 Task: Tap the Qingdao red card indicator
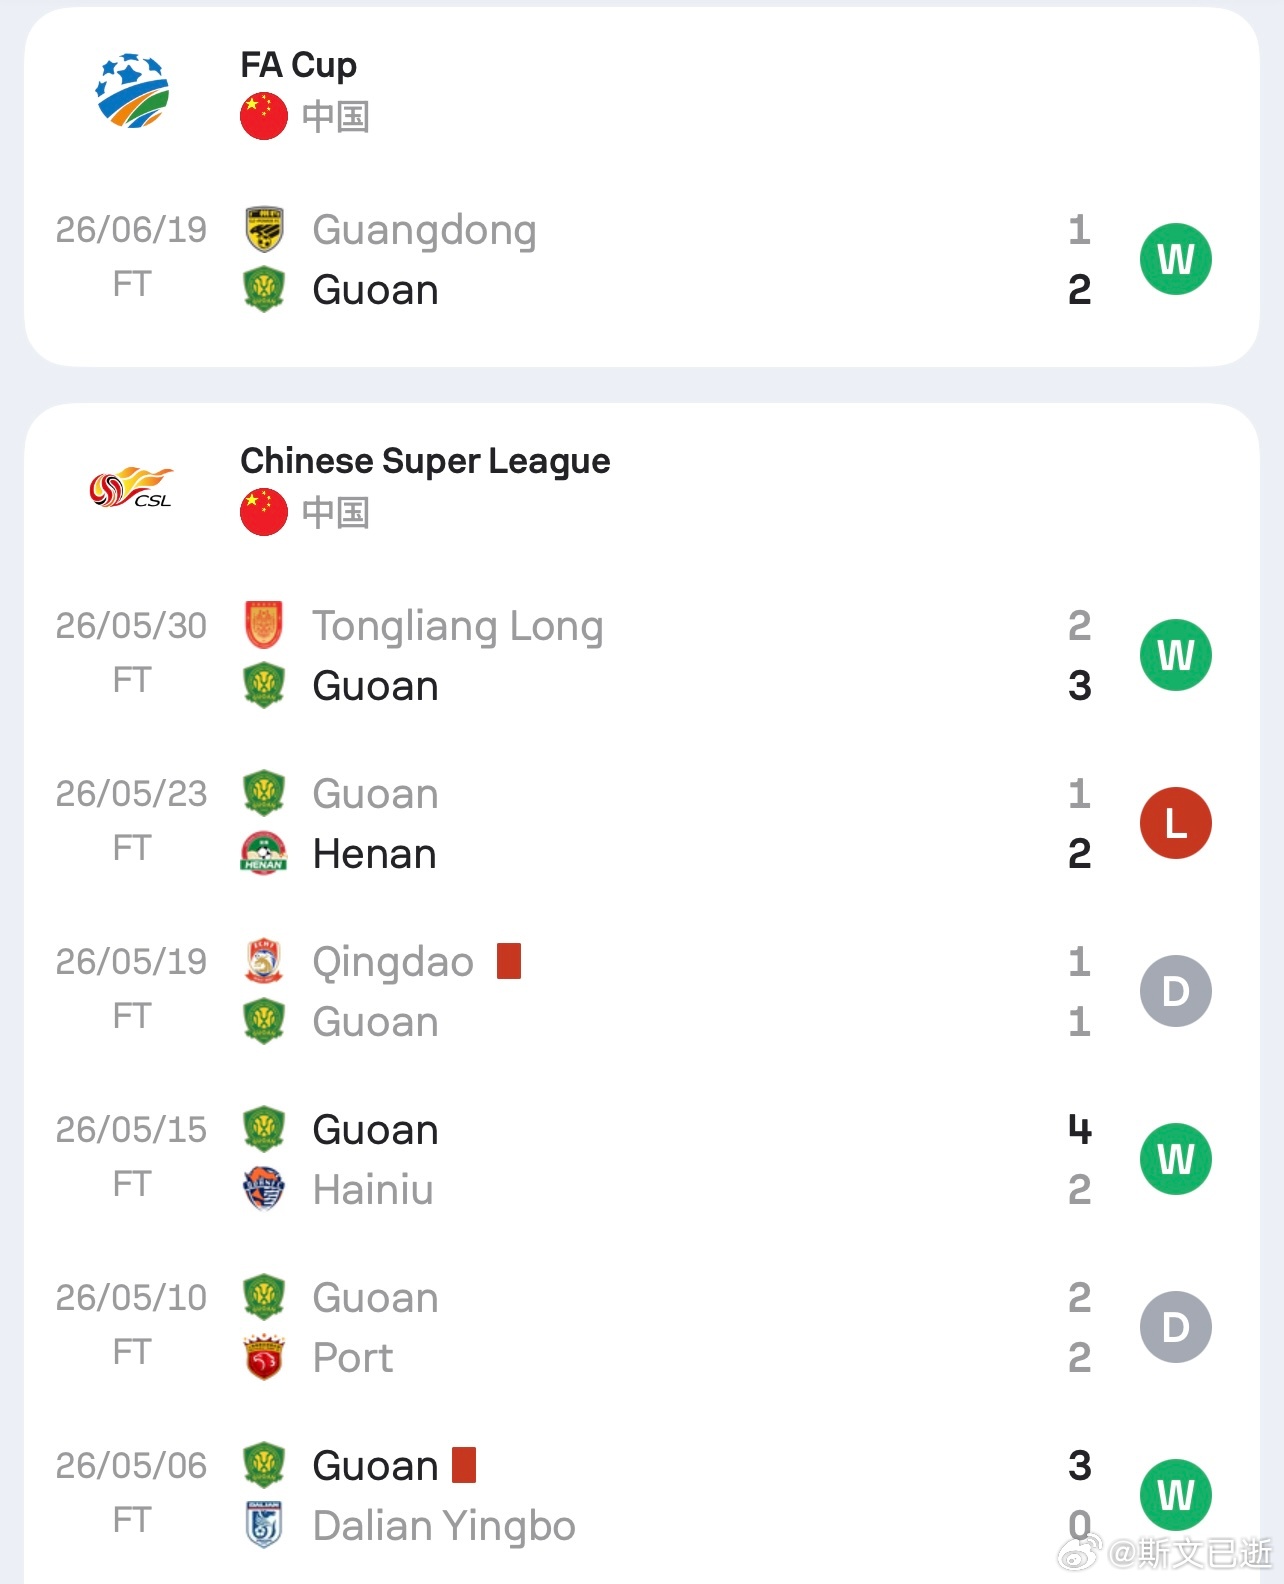click(x=509, y=961)
